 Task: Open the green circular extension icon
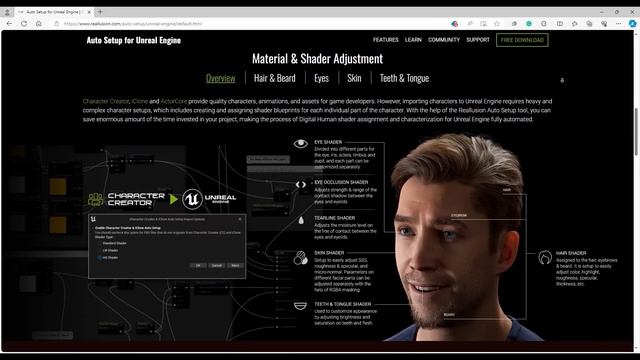tap(529, 24)
